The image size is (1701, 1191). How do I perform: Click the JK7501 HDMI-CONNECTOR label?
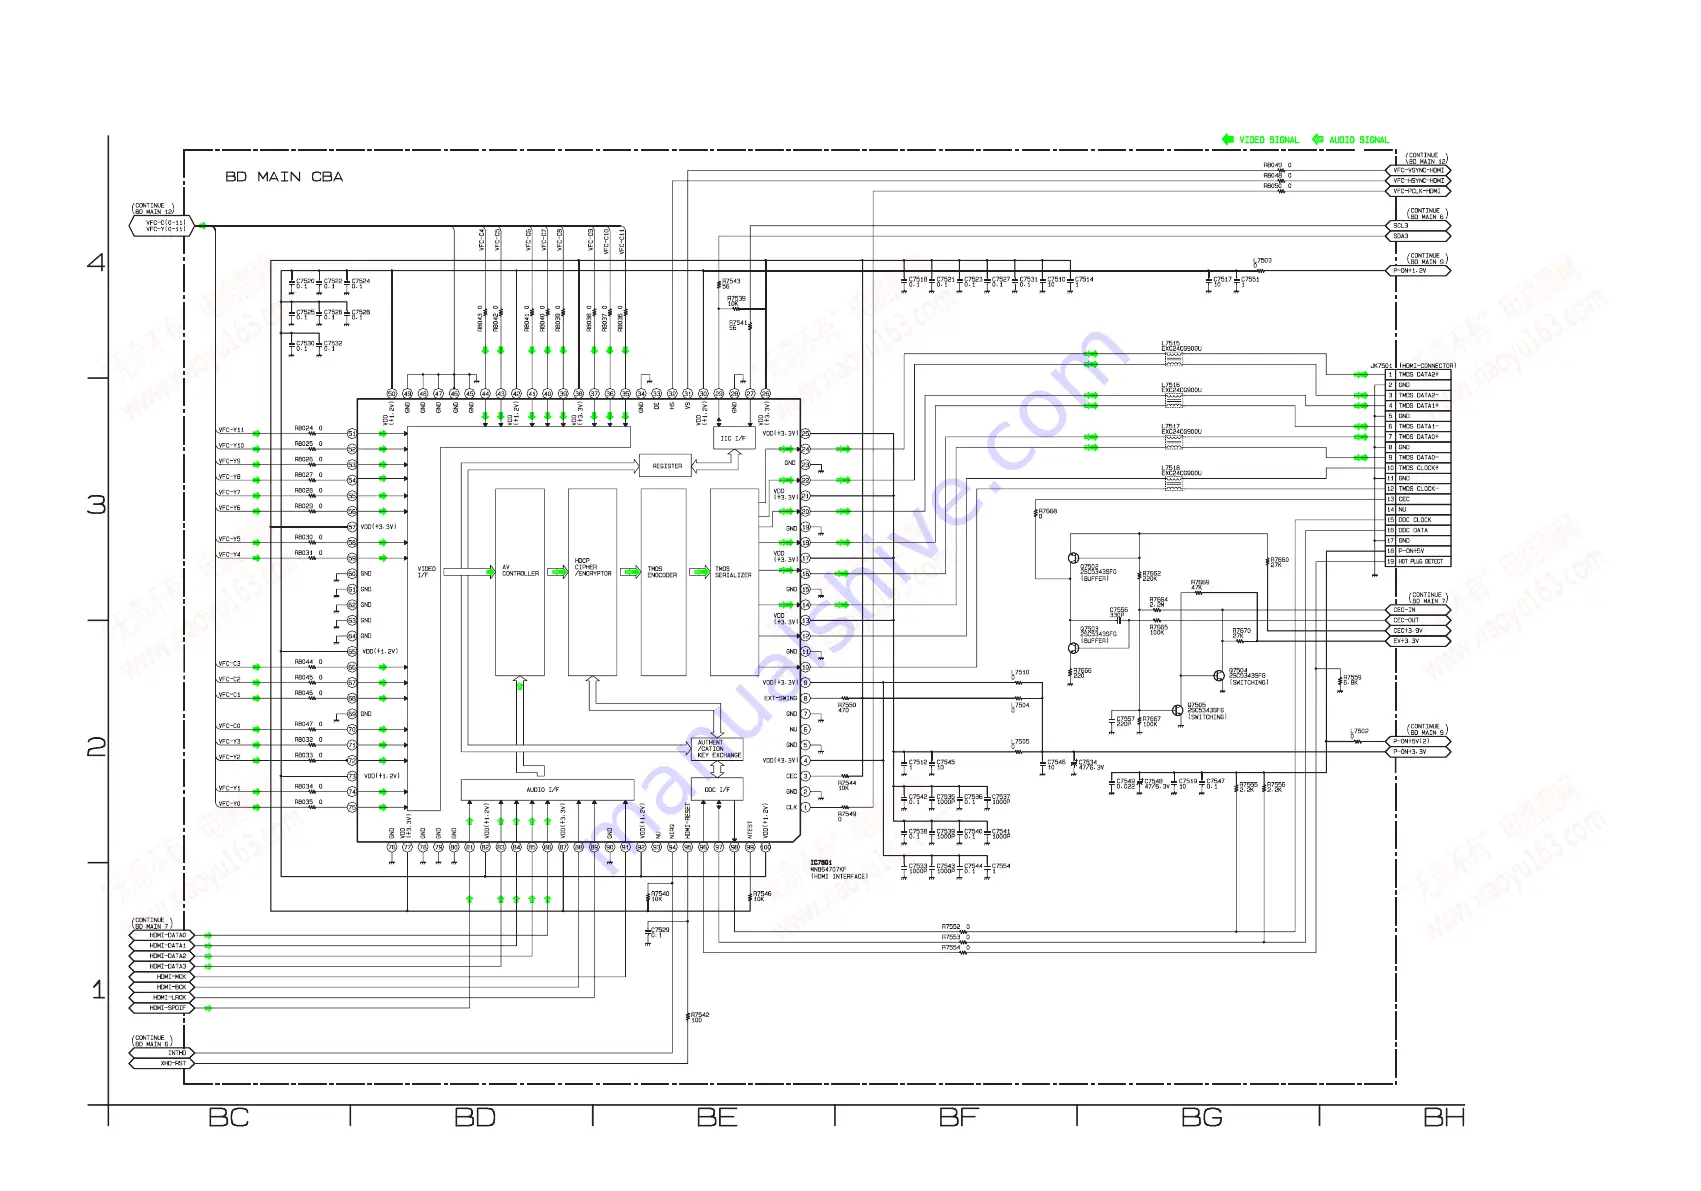coord(1413,365)
